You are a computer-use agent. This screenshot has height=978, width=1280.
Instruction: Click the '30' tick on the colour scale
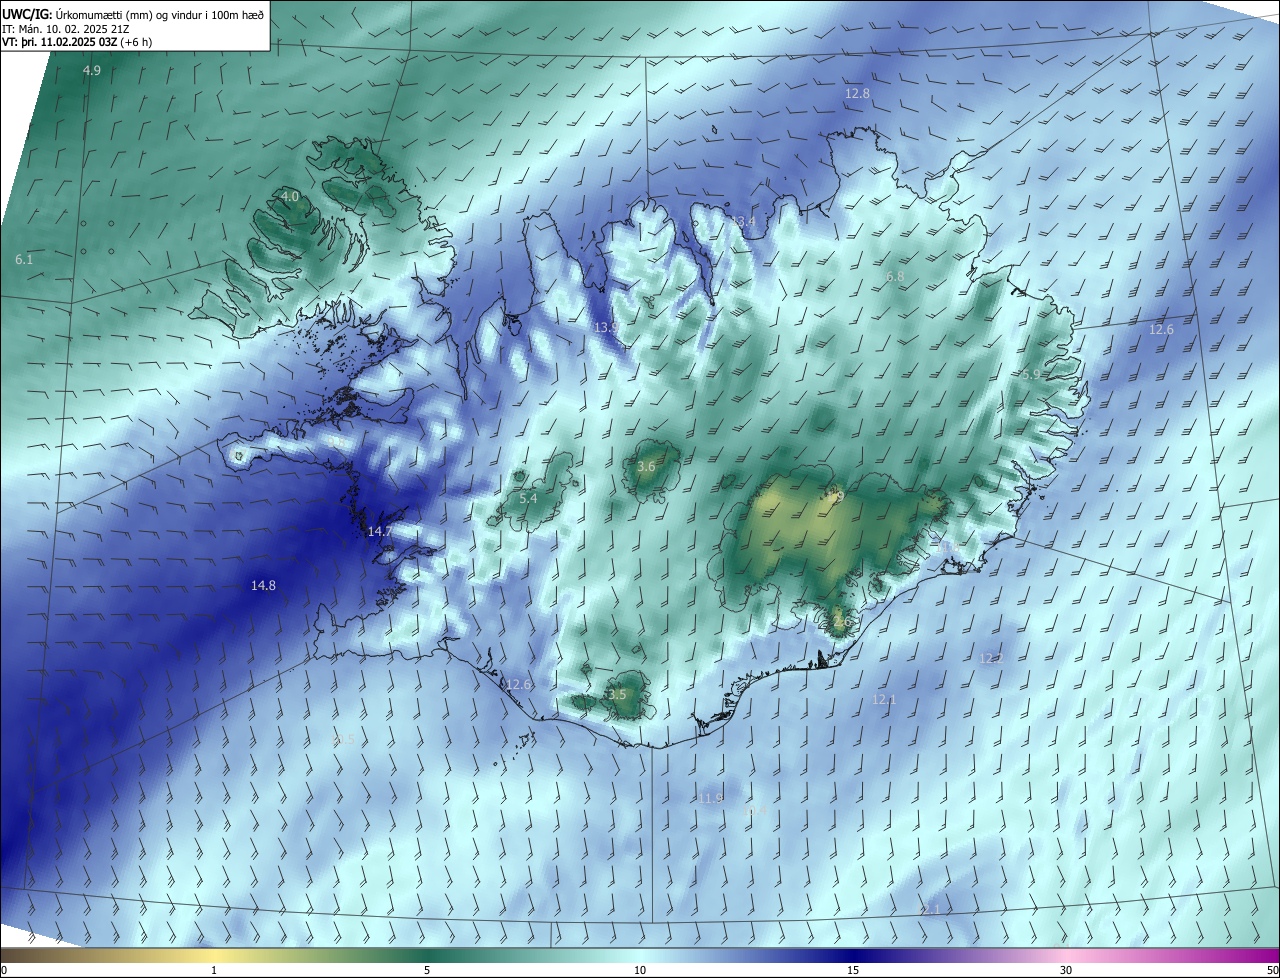(1066, 970)
